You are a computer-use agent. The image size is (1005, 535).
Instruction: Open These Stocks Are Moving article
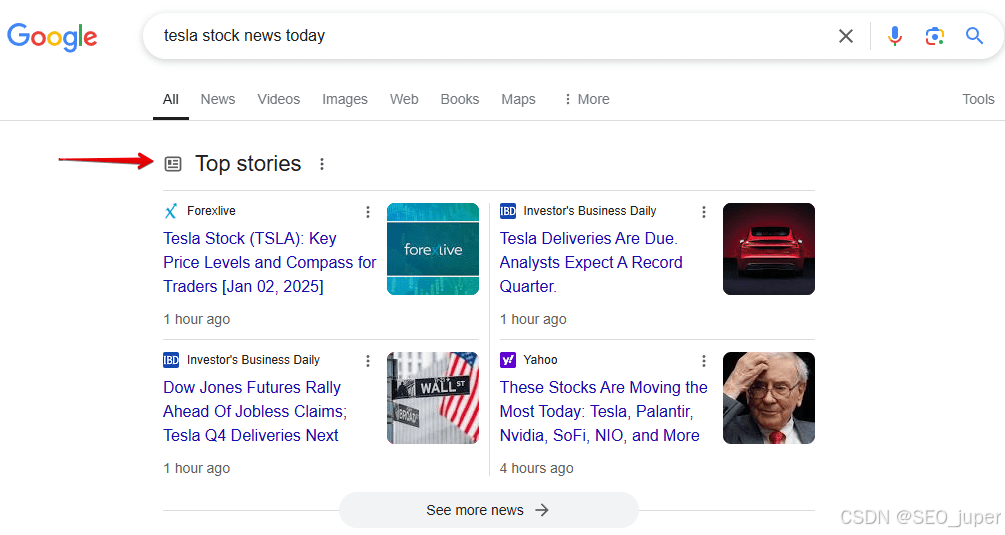[x=603, y=412]
